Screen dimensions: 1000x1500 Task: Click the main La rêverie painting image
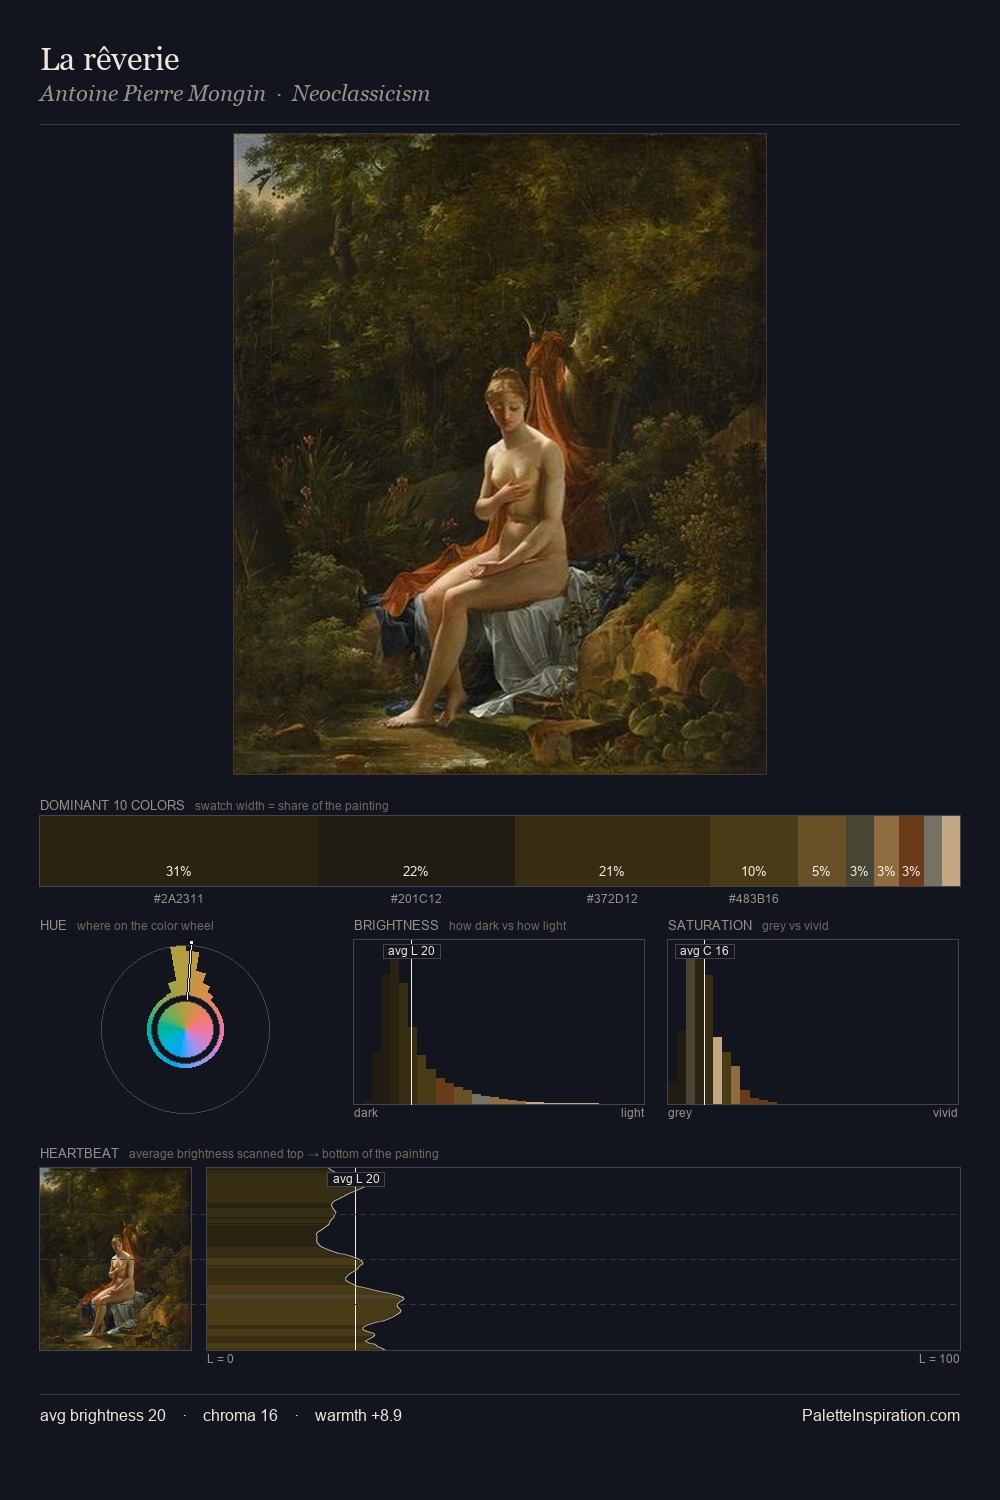pyautogui.click(x=500, y=454)
